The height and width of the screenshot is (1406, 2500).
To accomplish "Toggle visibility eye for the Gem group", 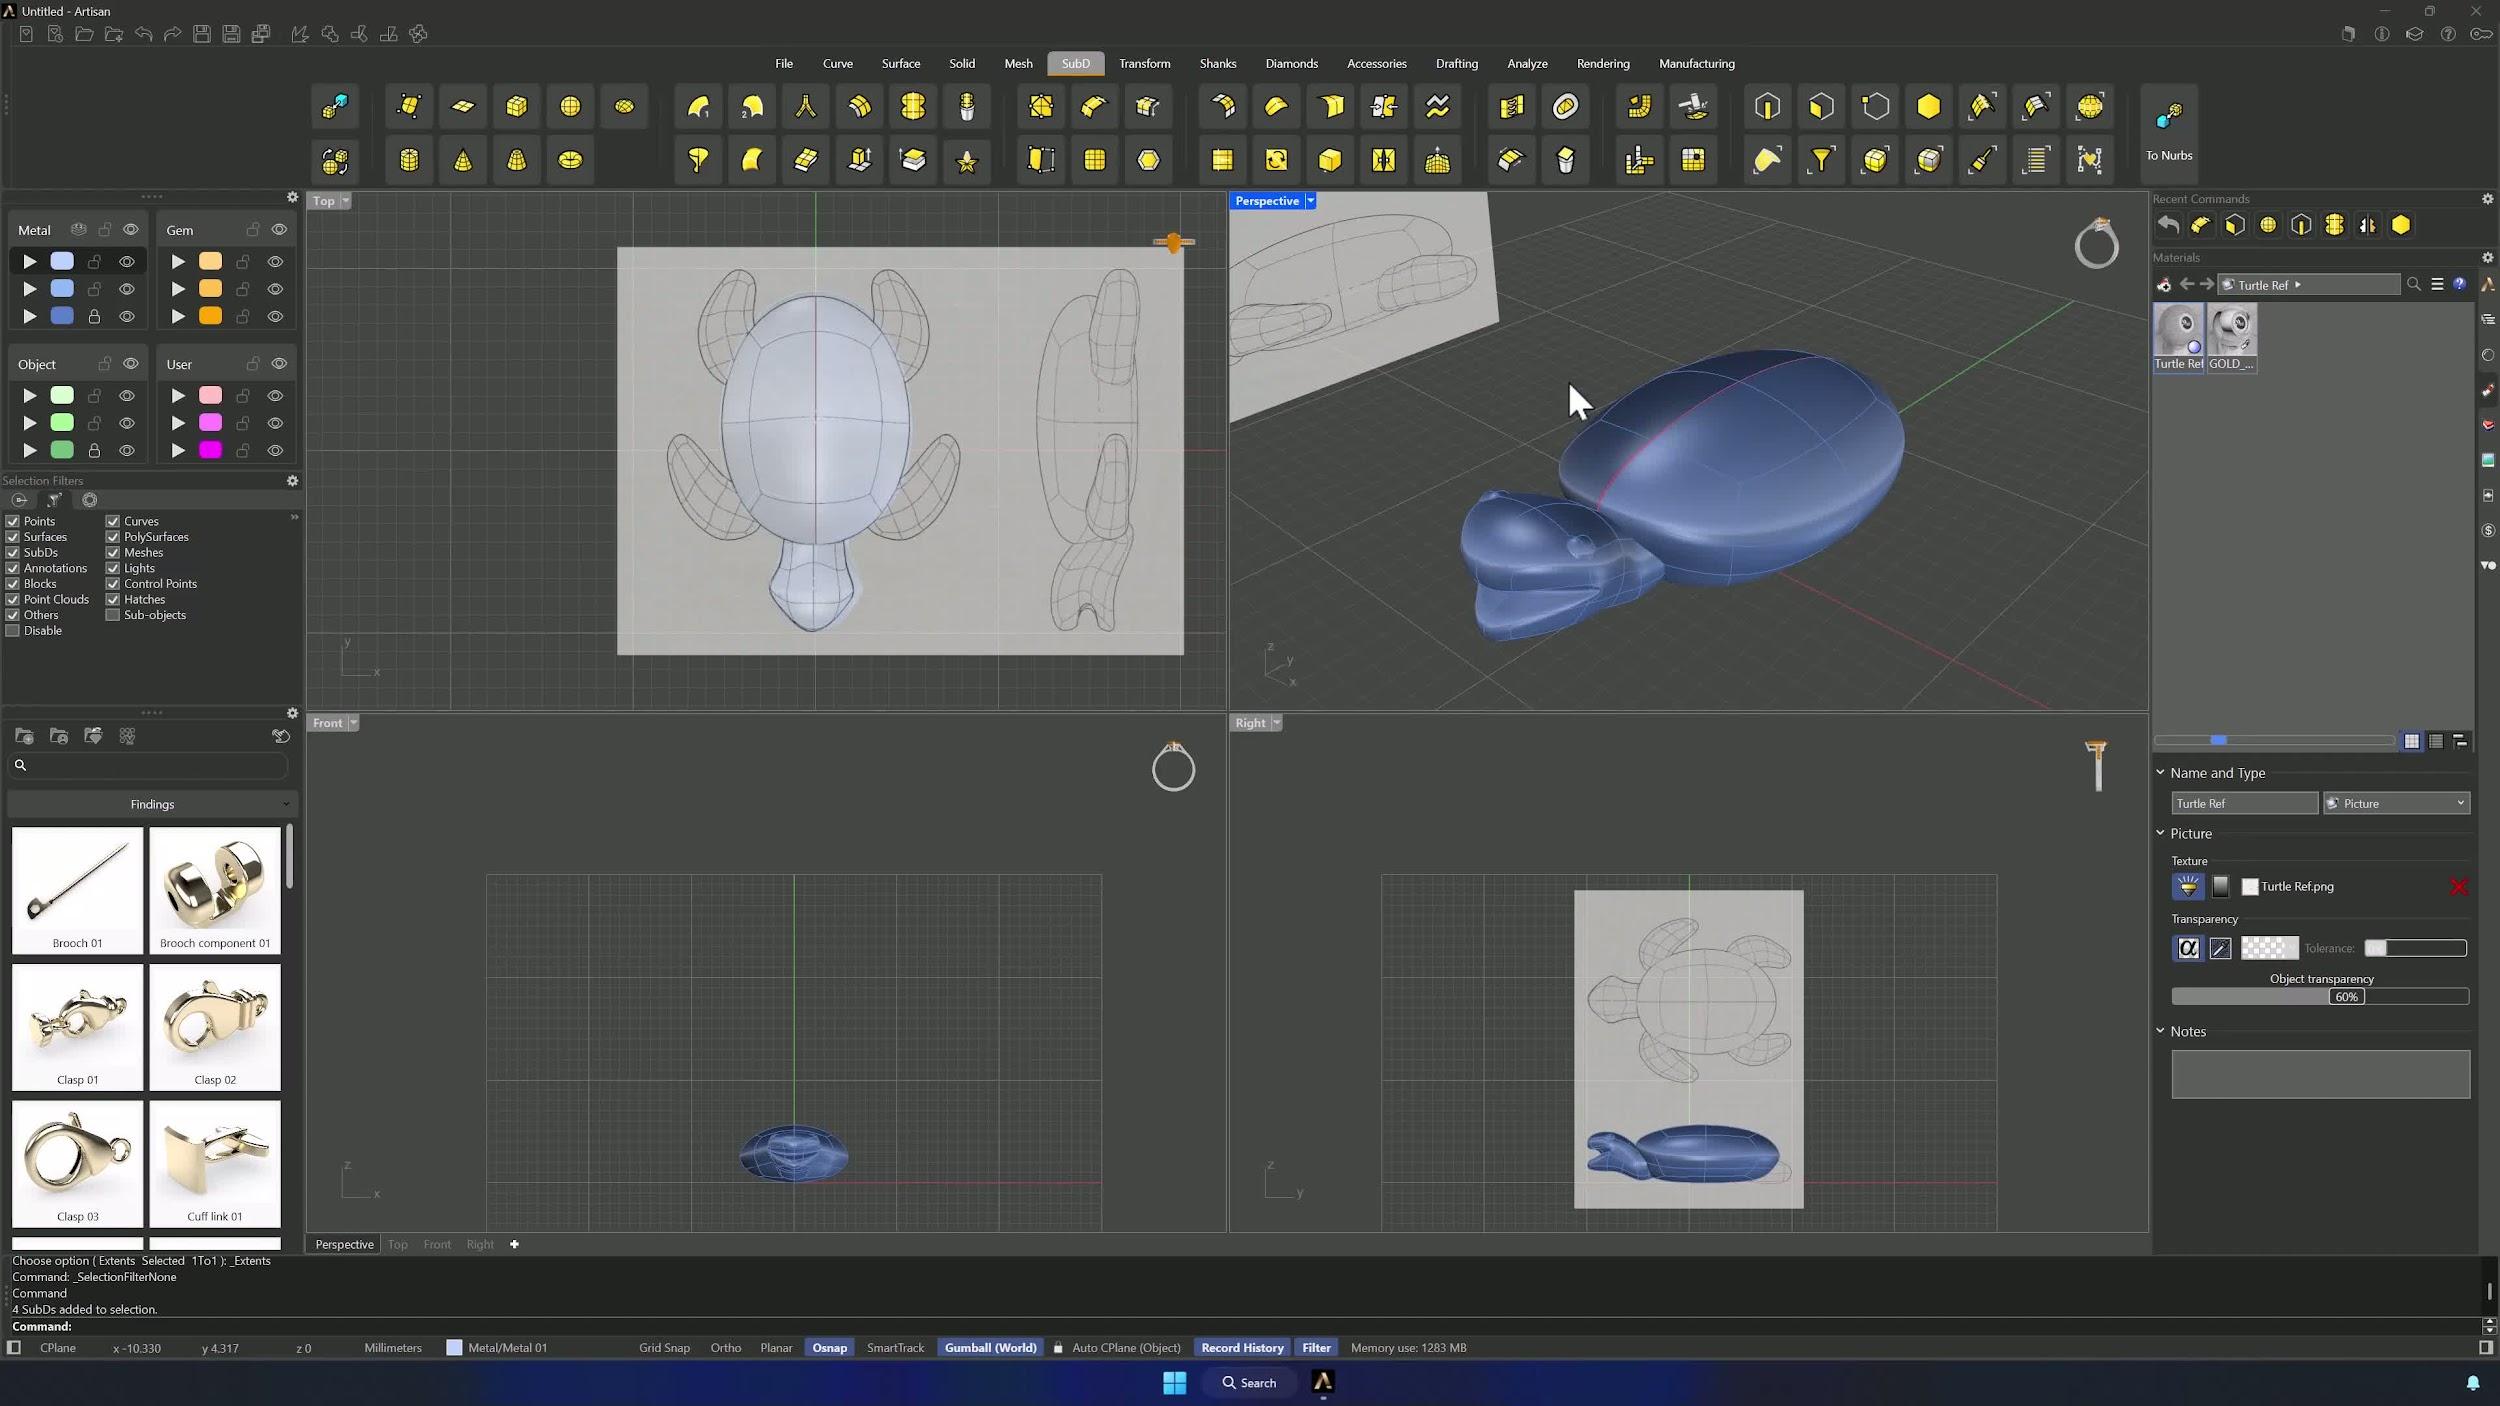I will 279,230.
